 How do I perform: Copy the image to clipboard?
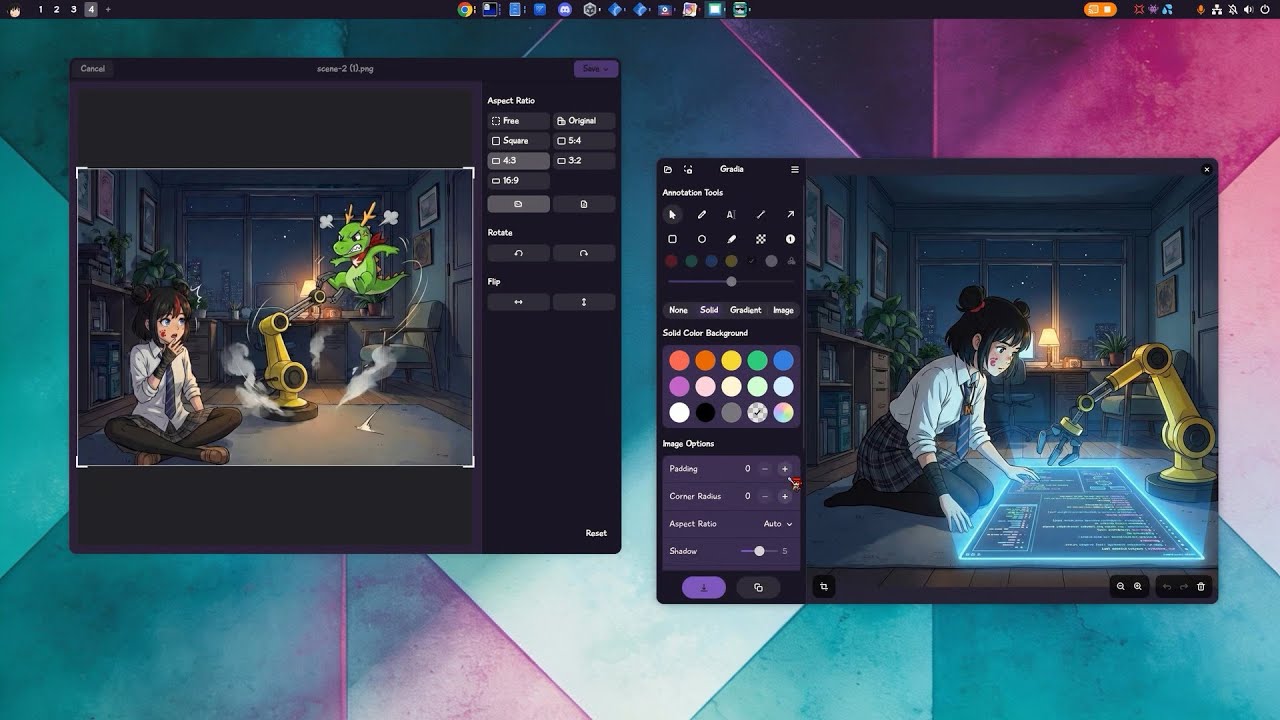tap(758, 588)
